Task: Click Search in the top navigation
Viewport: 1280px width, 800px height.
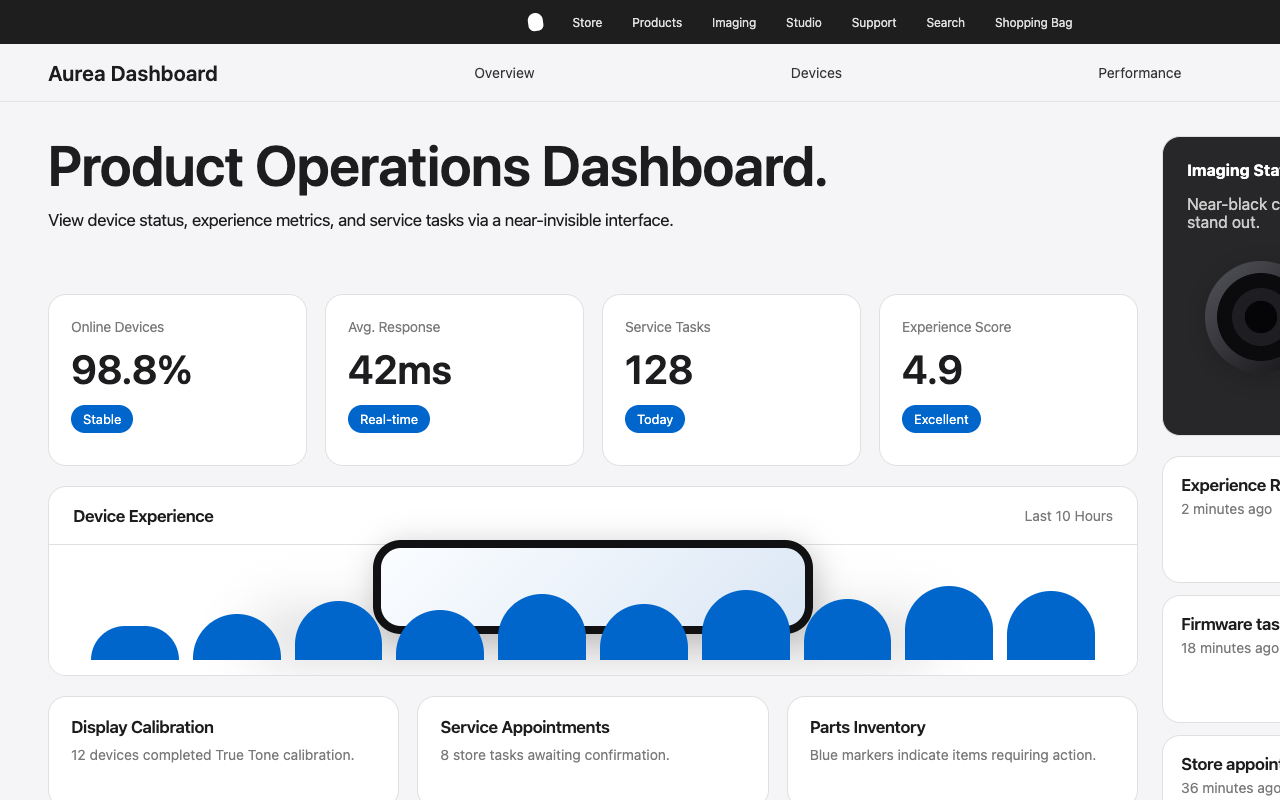Action: pos(945,23)
